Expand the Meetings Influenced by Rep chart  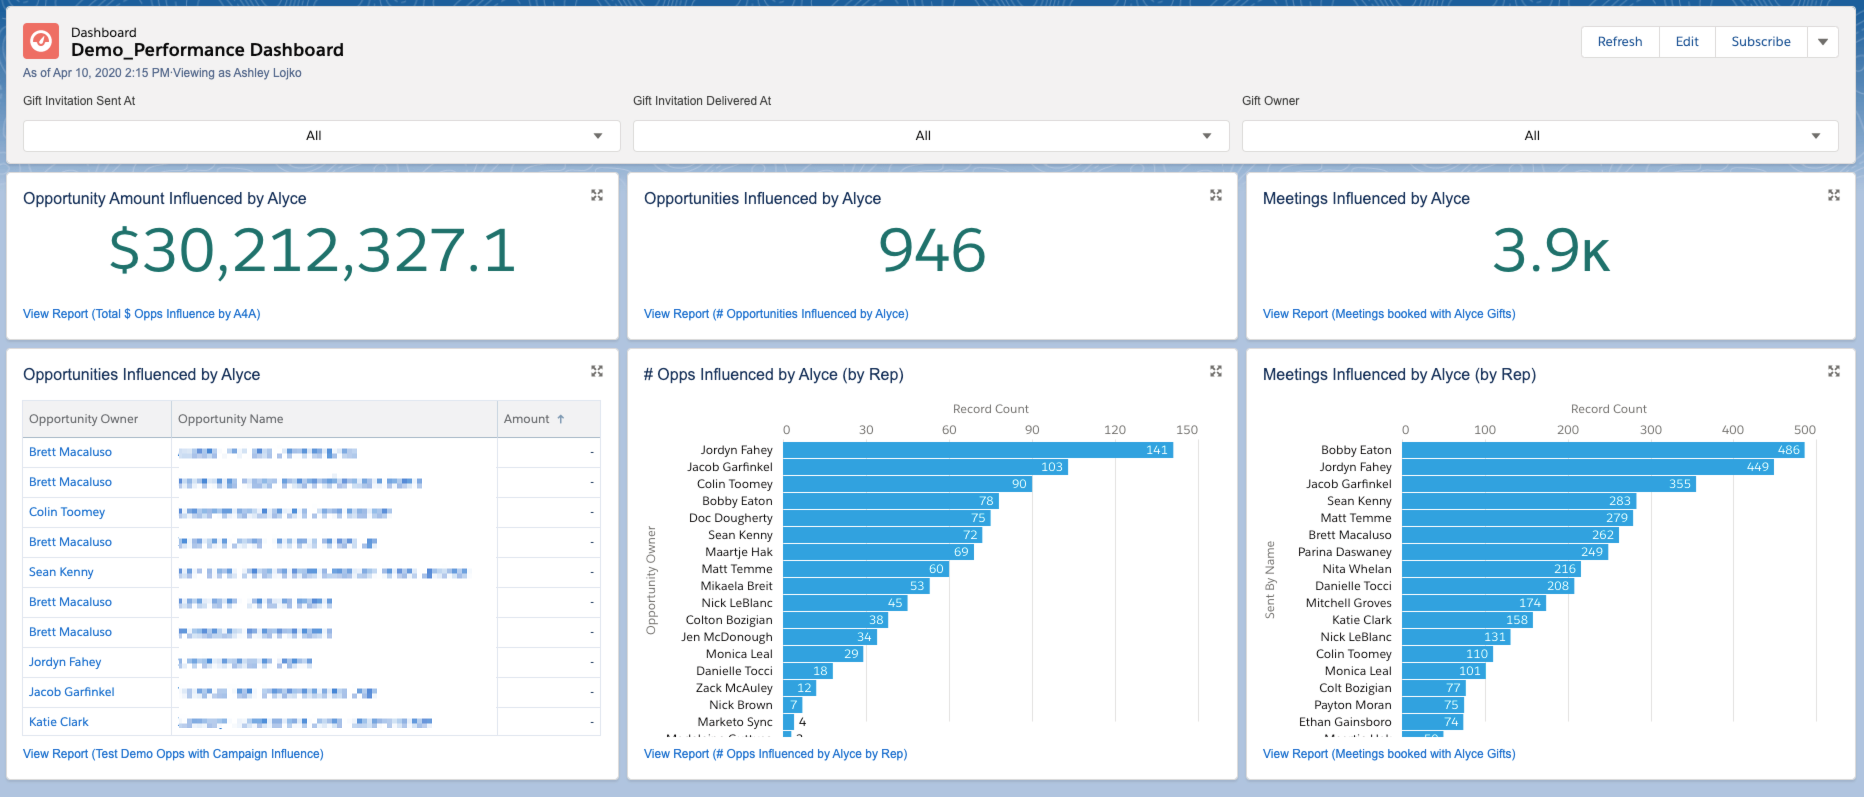pos(1834,371)
